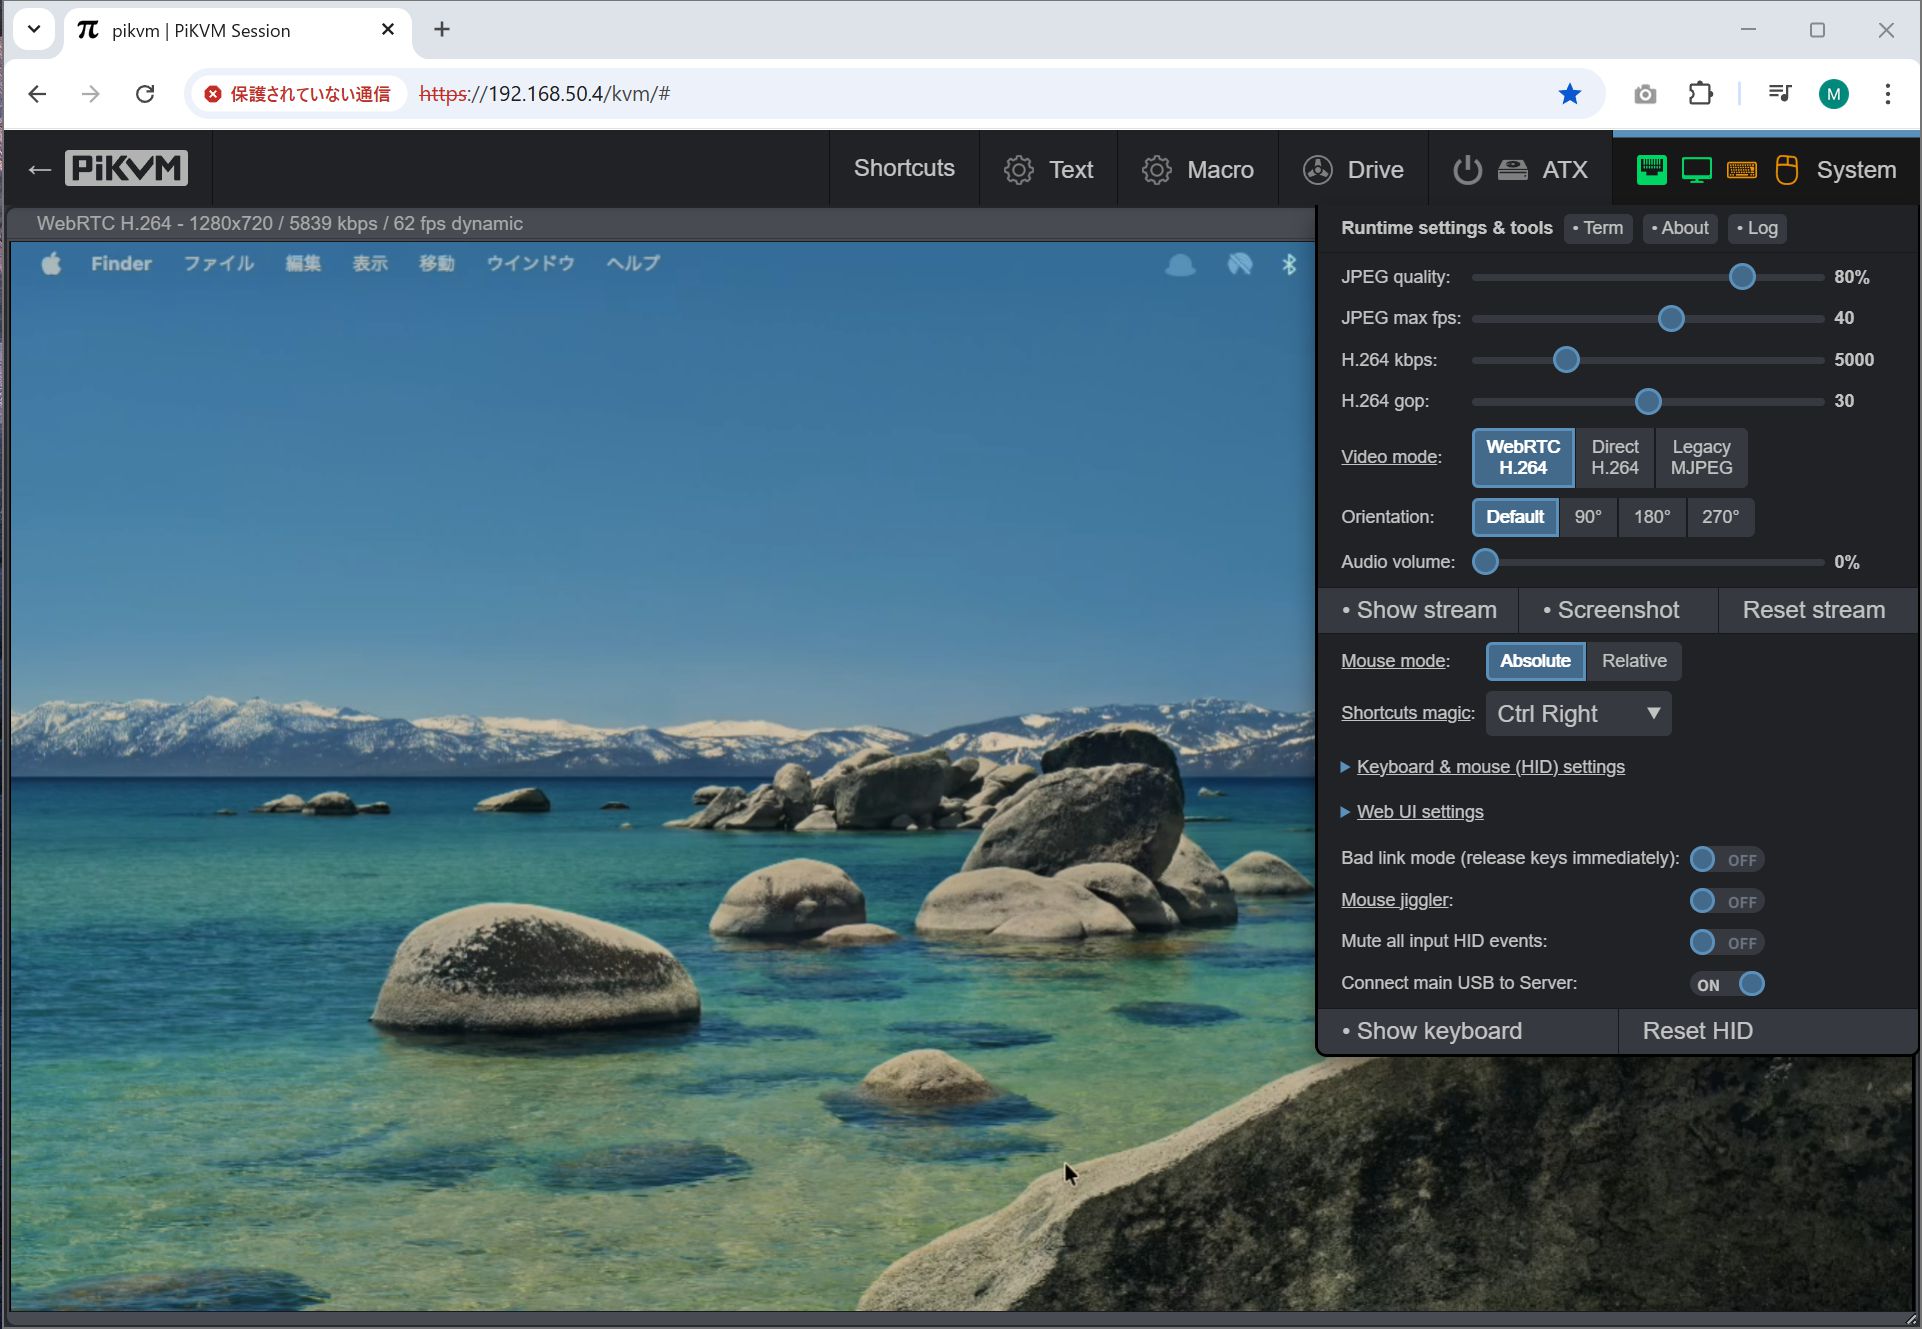Image resolution: width=1922 pixels, height=1329 pixels.
Task: Click the Macro gear icon
Action: 1156,170
